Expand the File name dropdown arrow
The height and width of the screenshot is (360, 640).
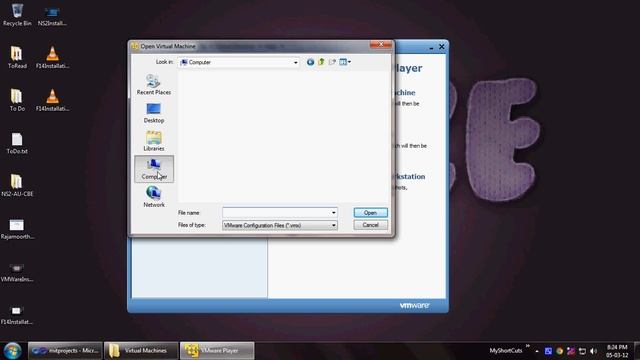(333, 213)
